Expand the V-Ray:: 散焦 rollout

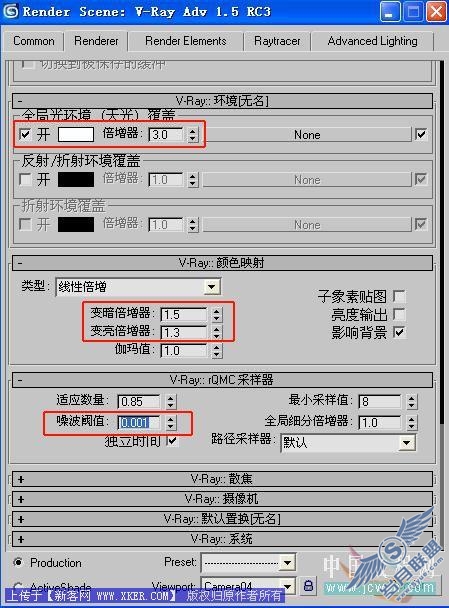tap(222, 479)
